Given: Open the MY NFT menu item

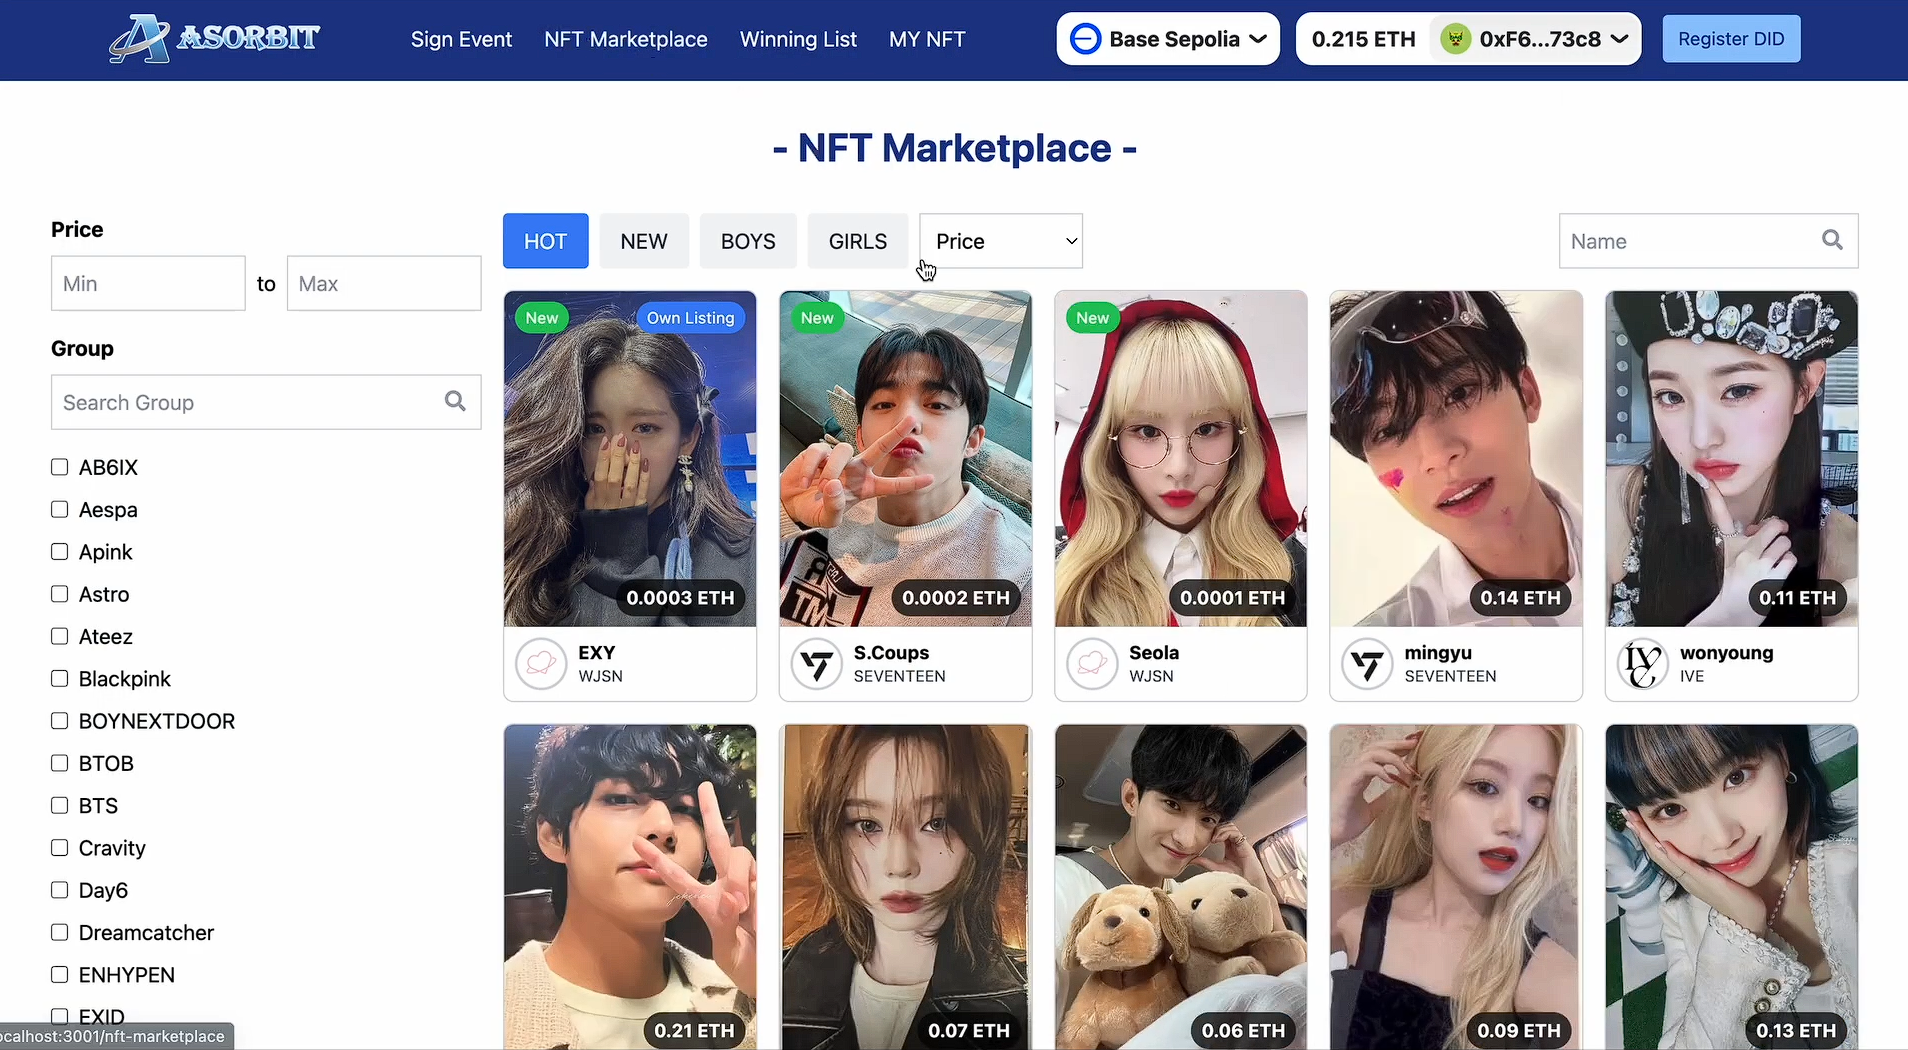Looking at the screenshot, I should (x=926, y=39).
